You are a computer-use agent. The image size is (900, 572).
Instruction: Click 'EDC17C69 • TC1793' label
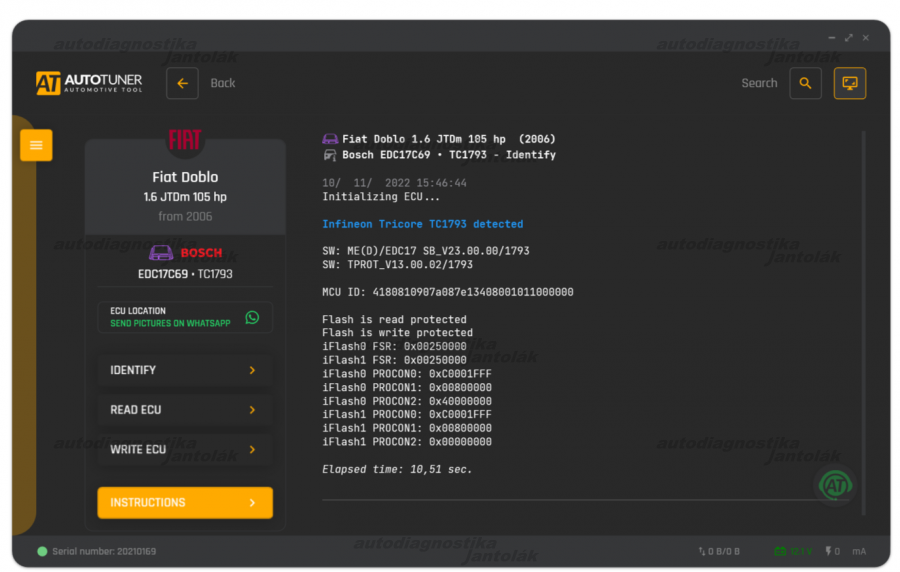(185, 274)
